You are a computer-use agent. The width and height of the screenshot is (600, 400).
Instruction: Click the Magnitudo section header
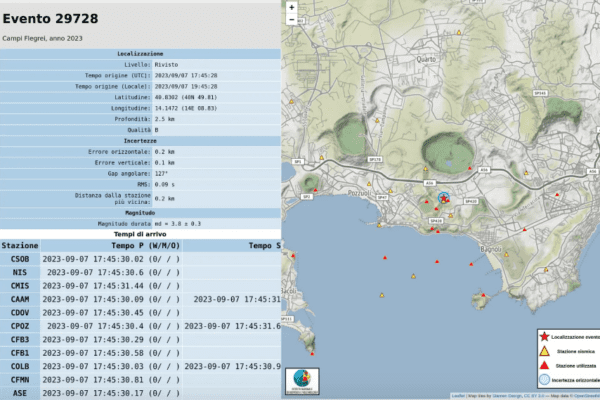140,212
